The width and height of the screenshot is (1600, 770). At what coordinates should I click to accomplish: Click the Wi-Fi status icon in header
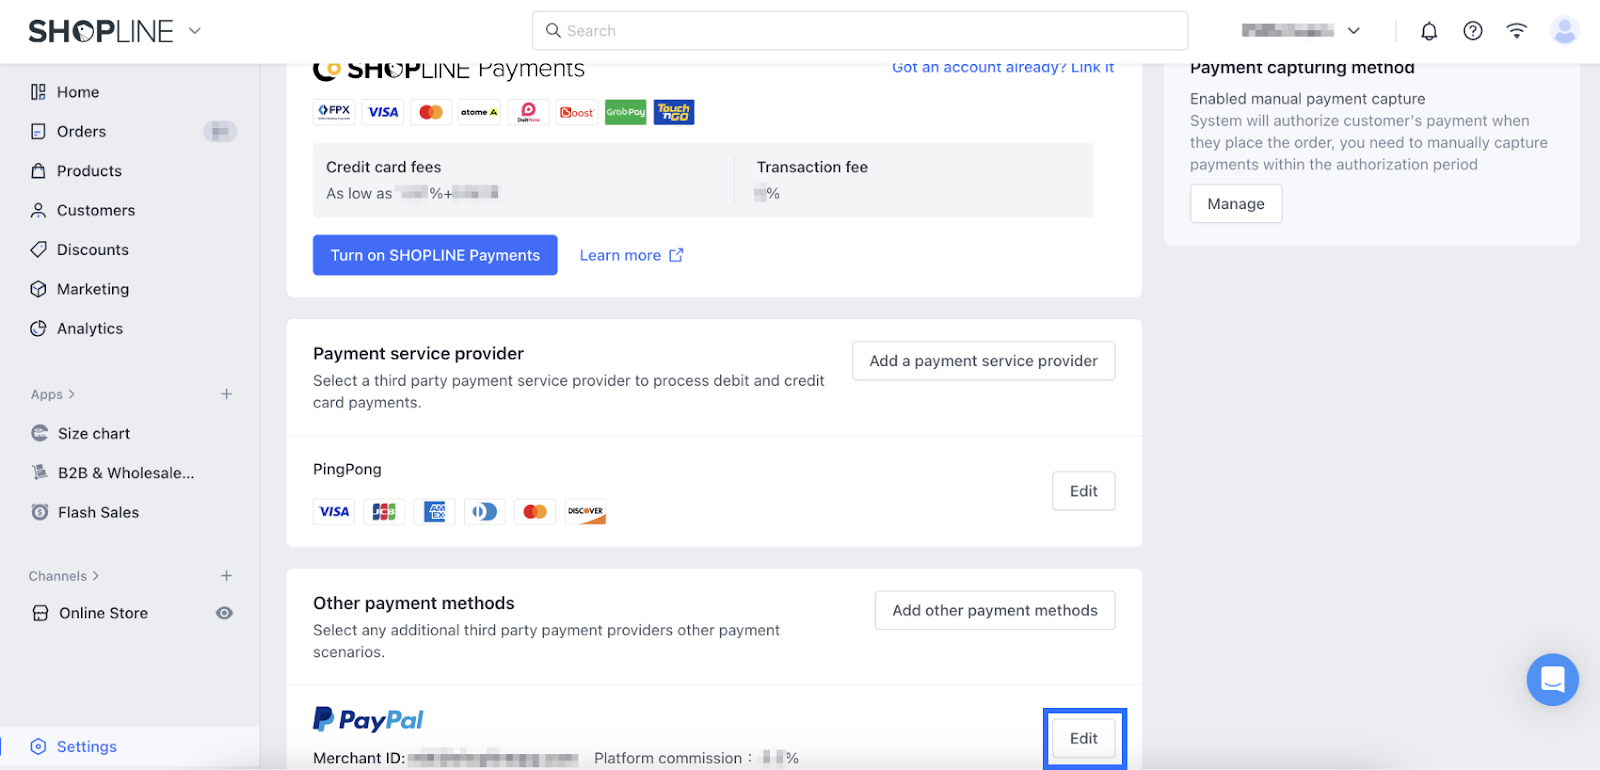[1517, 31]
